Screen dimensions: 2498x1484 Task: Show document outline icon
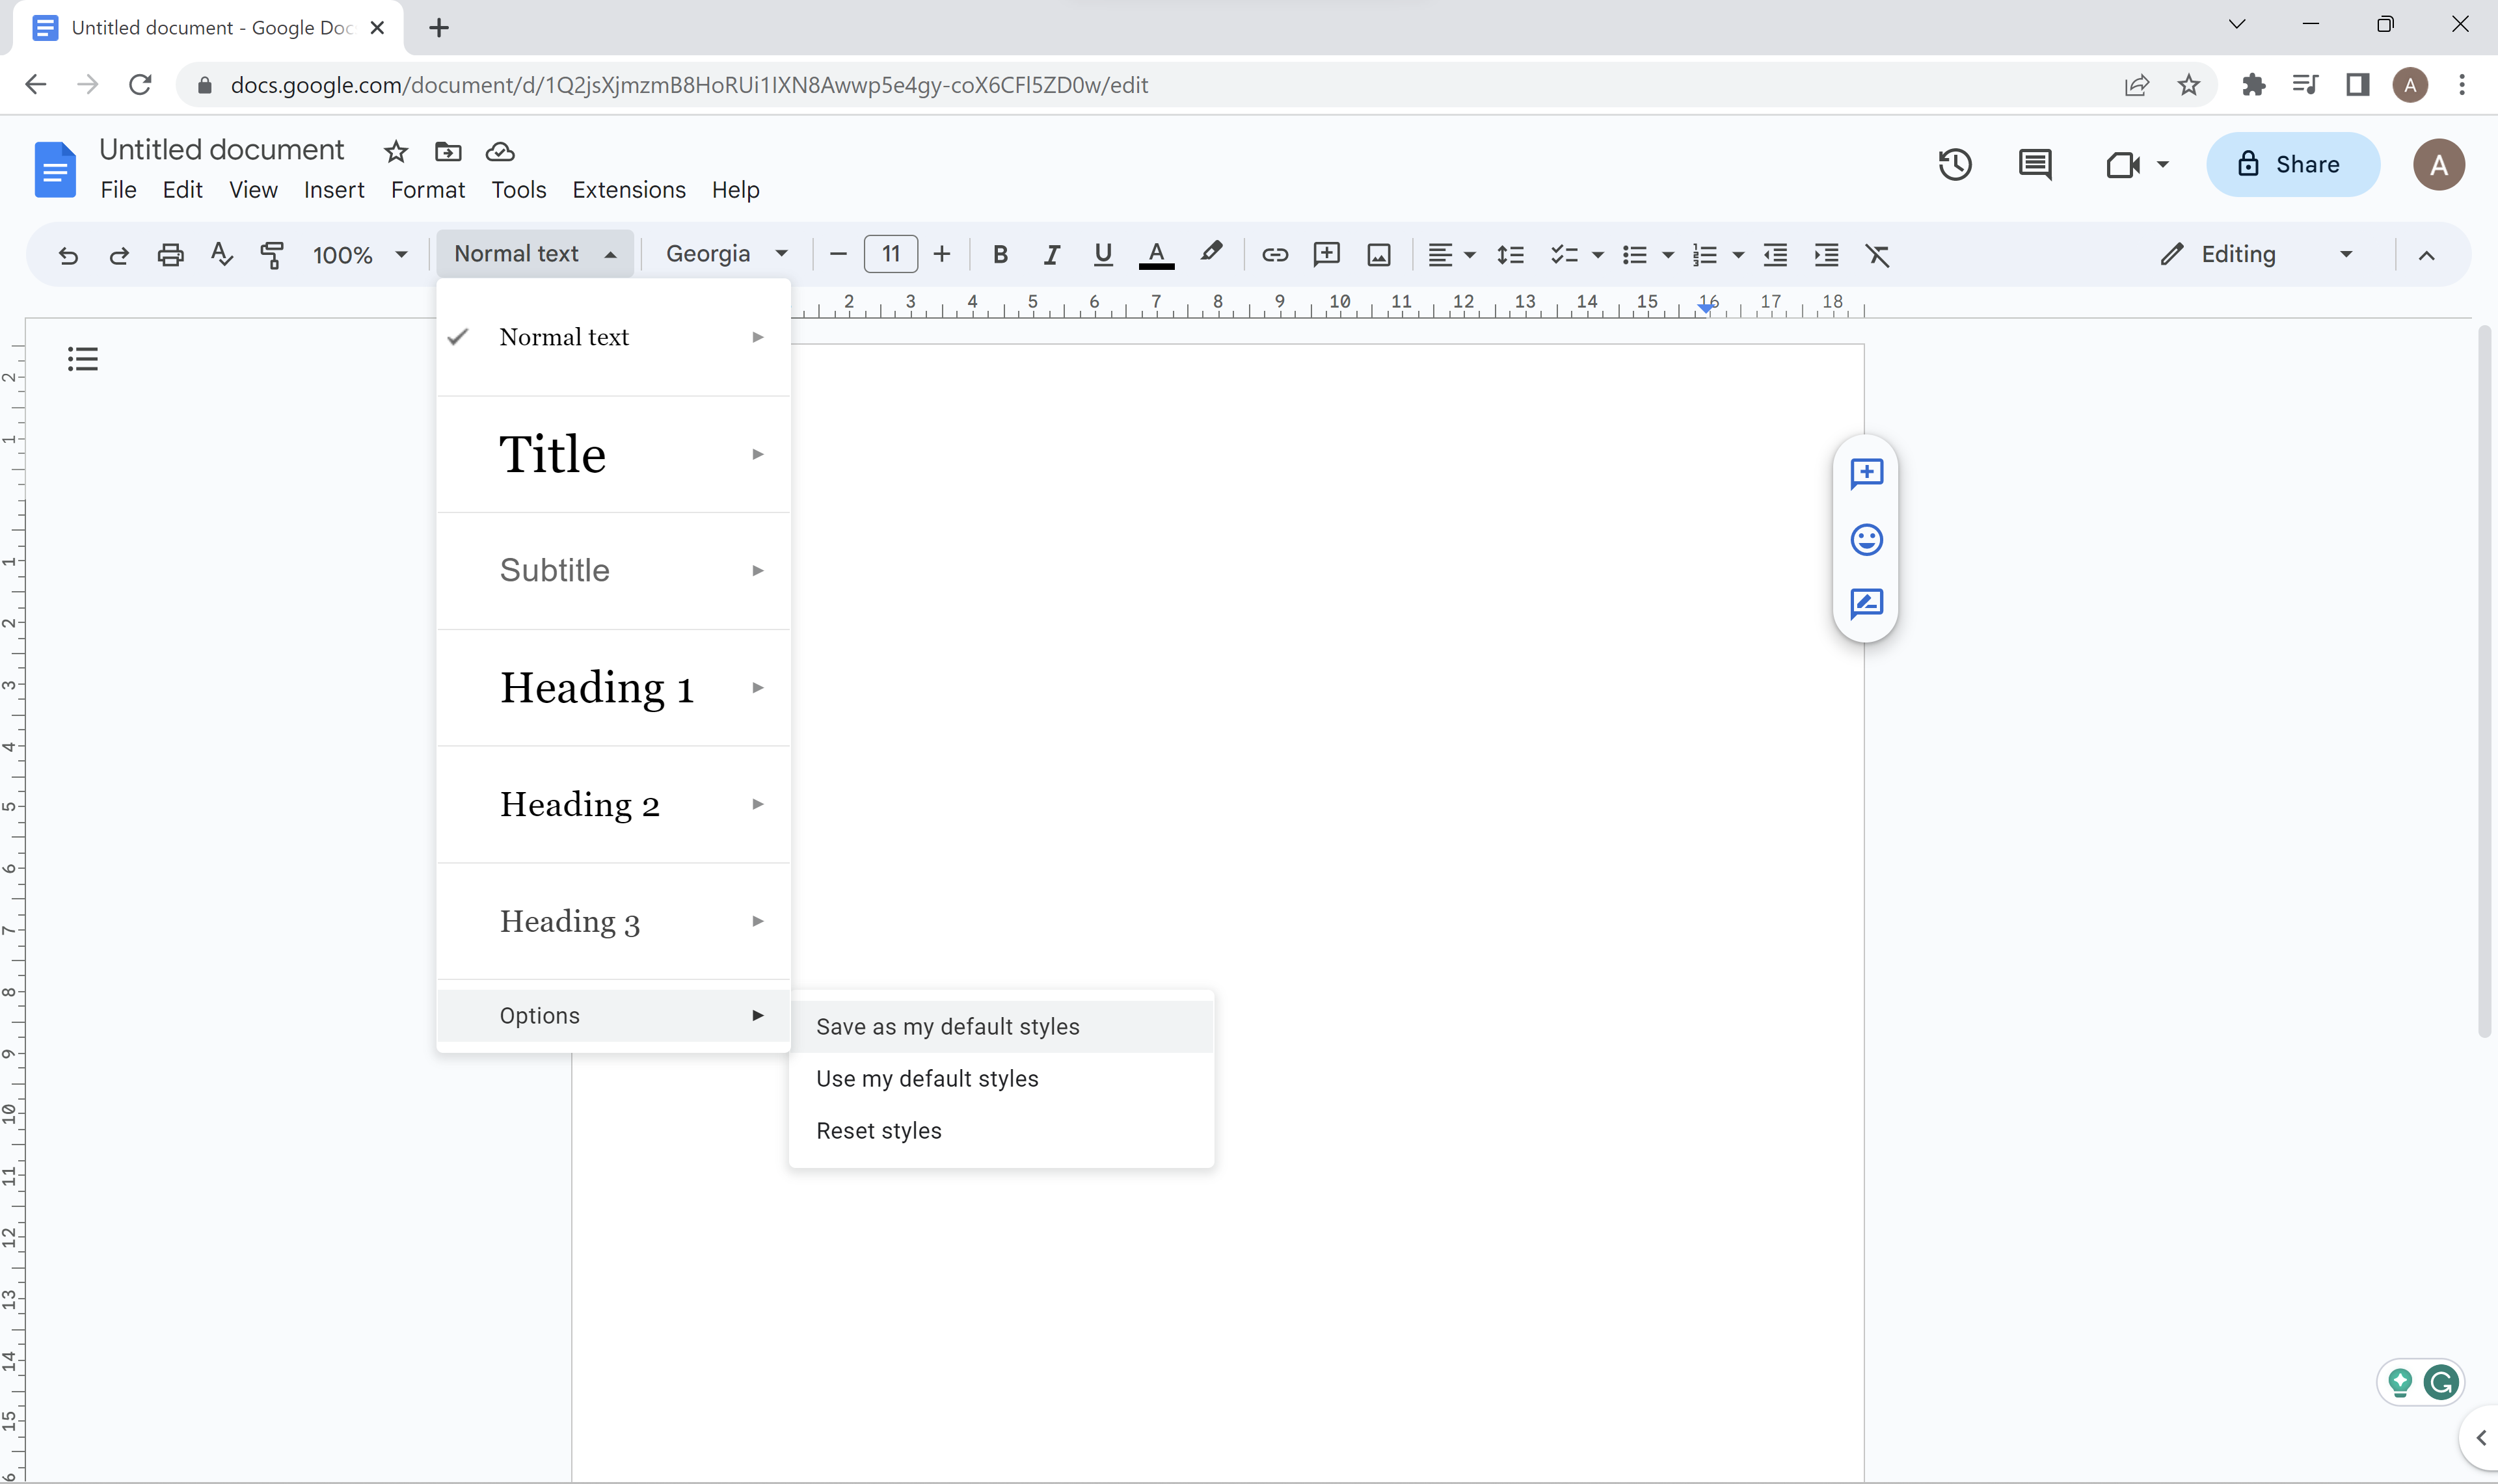point(83,358)
